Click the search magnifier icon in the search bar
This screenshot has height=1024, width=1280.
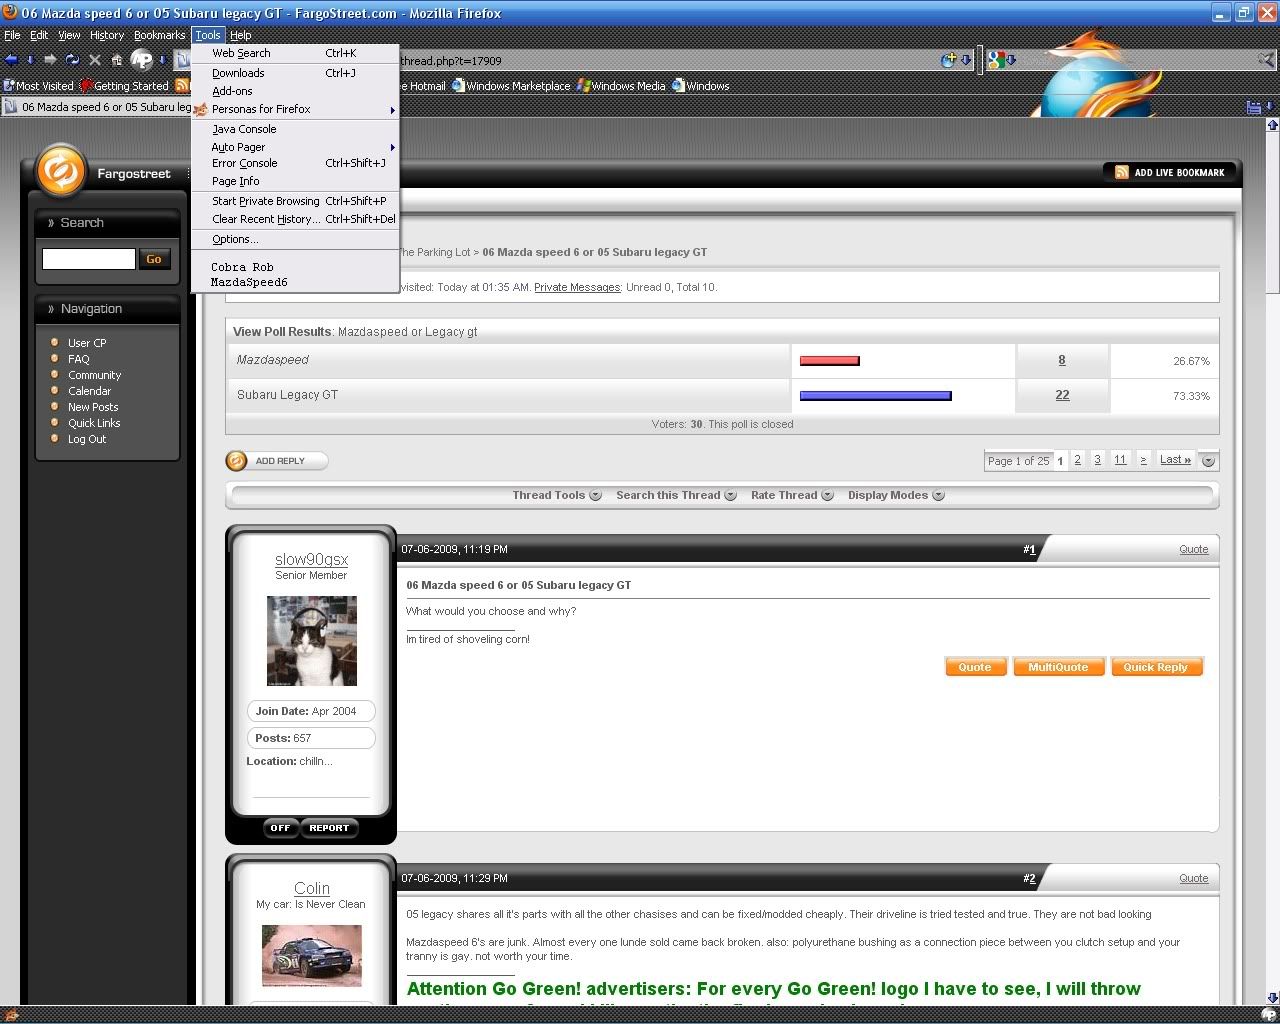(x=1265, y=60)
